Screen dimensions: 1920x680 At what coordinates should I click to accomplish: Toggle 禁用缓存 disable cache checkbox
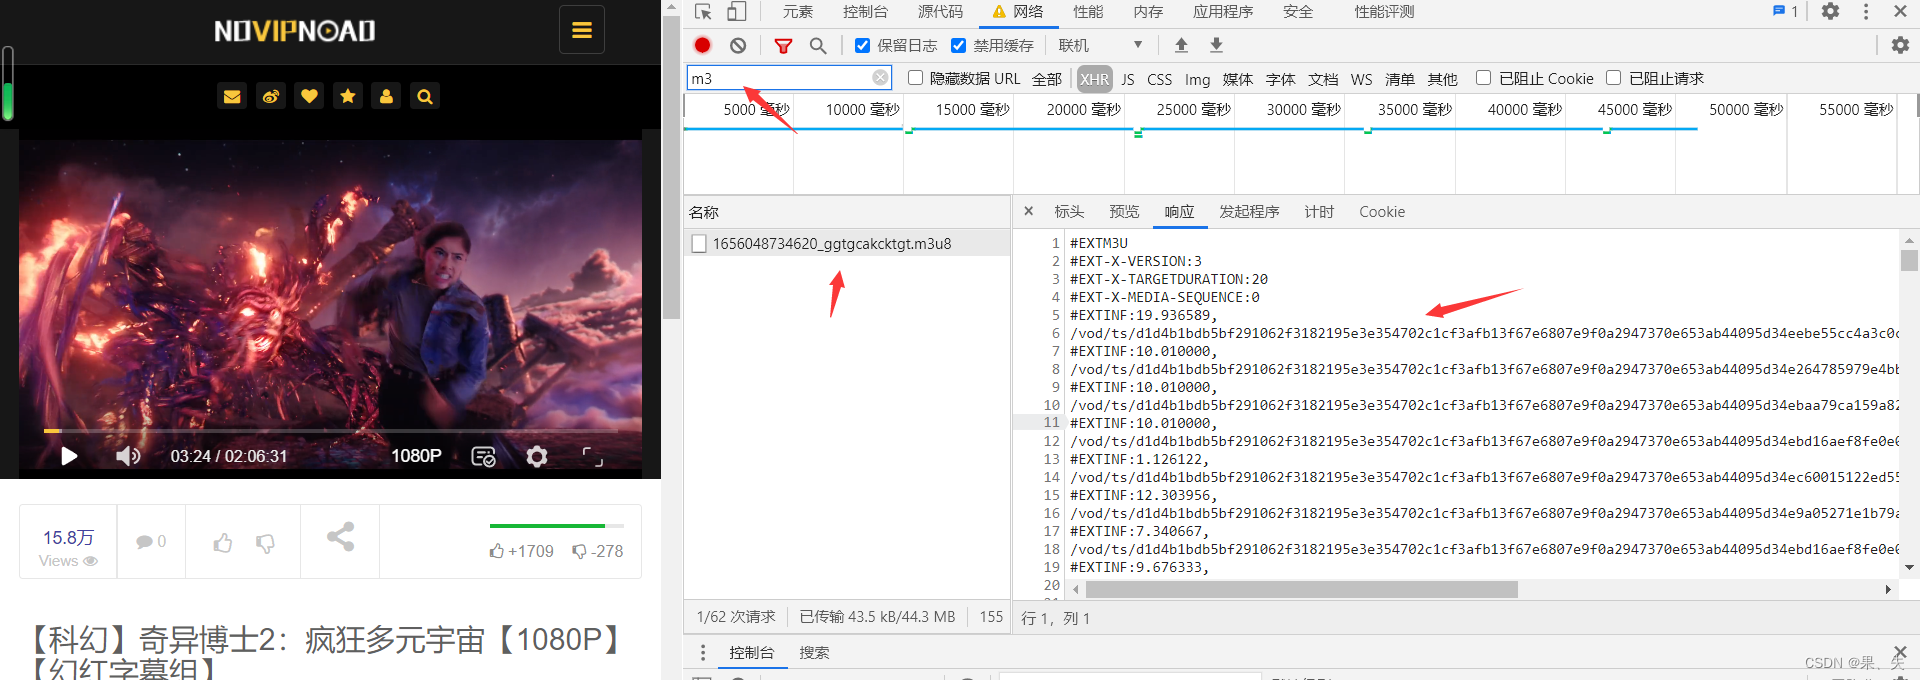(958, 45)
